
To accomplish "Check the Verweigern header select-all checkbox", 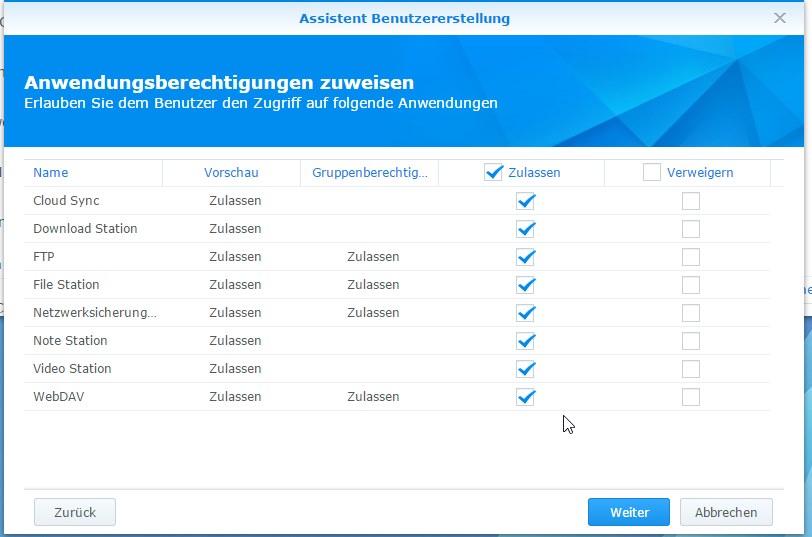I will click(652, 172).
